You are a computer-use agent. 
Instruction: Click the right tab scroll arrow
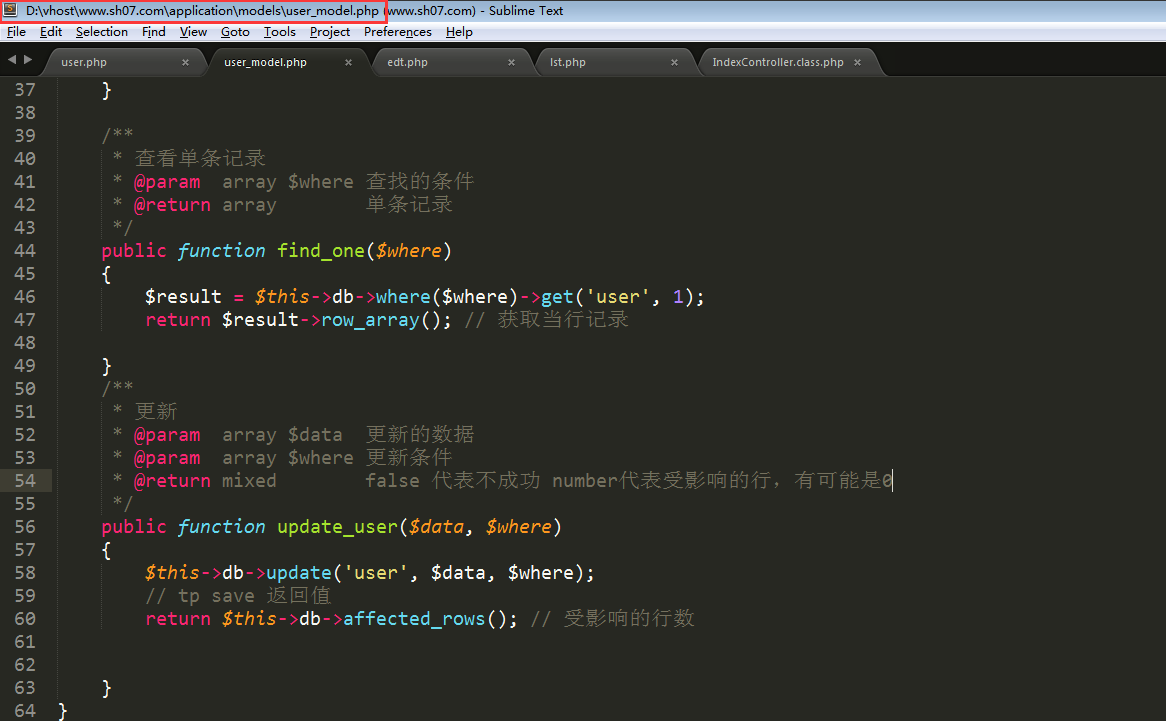(x=26, y=60)
